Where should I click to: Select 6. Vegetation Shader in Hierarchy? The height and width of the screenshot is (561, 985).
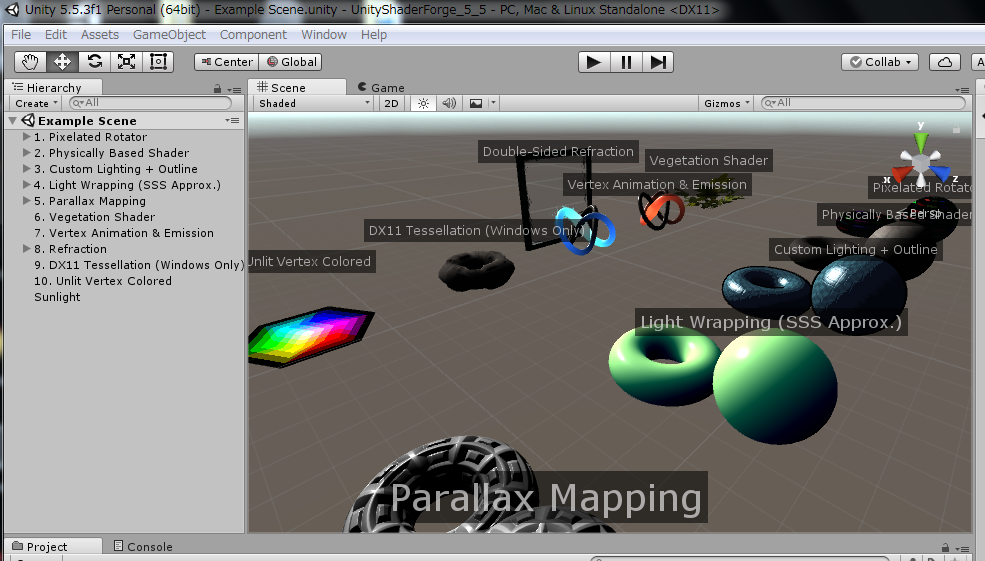[x=124, y=217]
